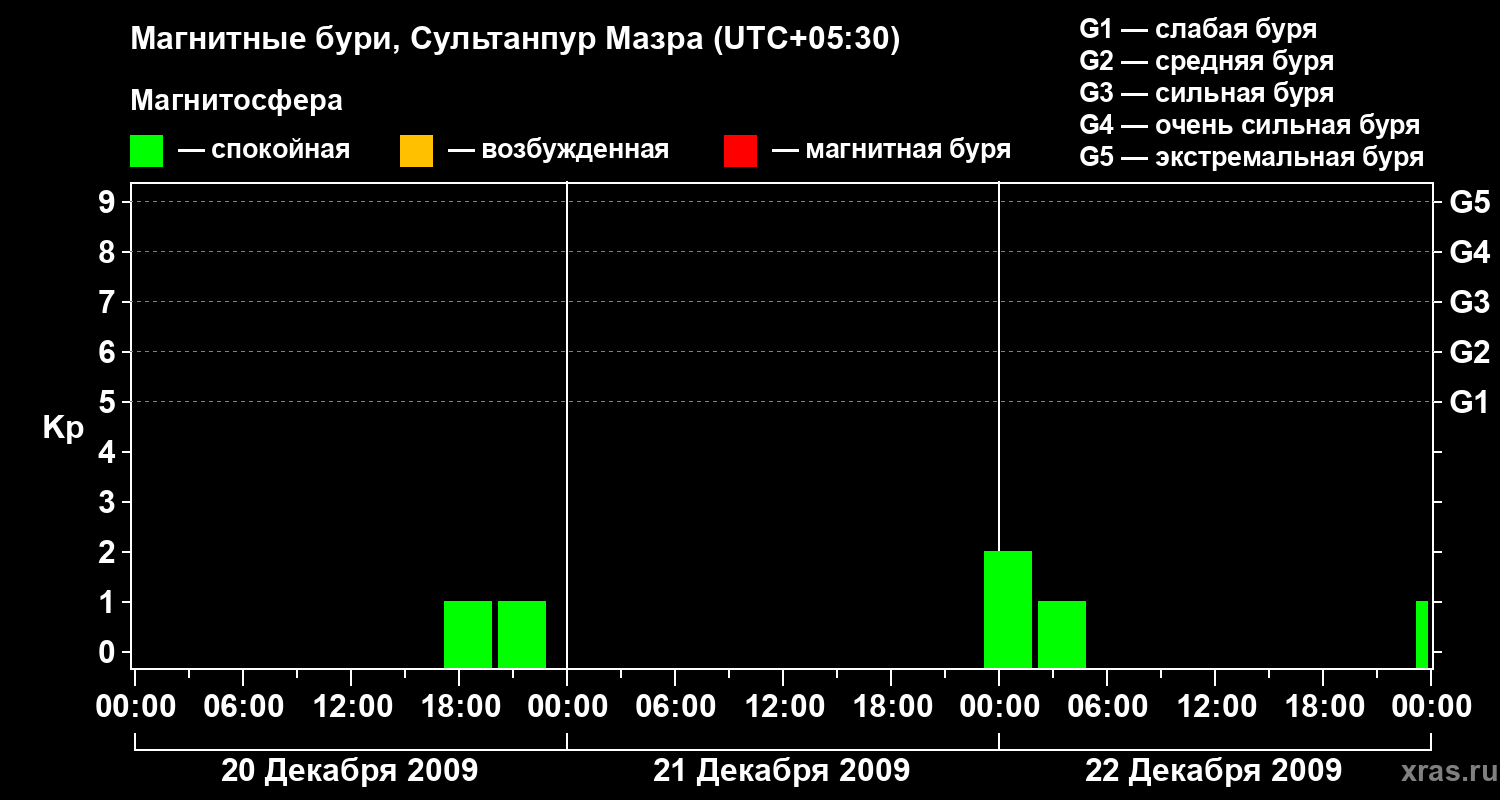Click the Kp 1 bar right of the Kp 2 bar
Screen dimensions: 1500x800
(1062, 634)
